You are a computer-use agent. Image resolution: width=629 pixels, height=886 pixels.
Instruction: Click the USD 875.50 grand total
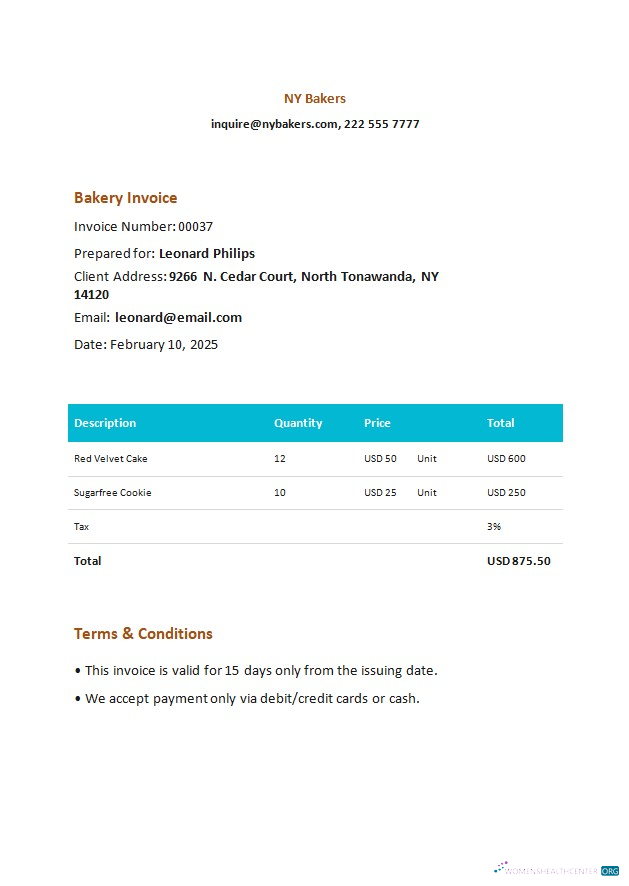coord(519,561)
